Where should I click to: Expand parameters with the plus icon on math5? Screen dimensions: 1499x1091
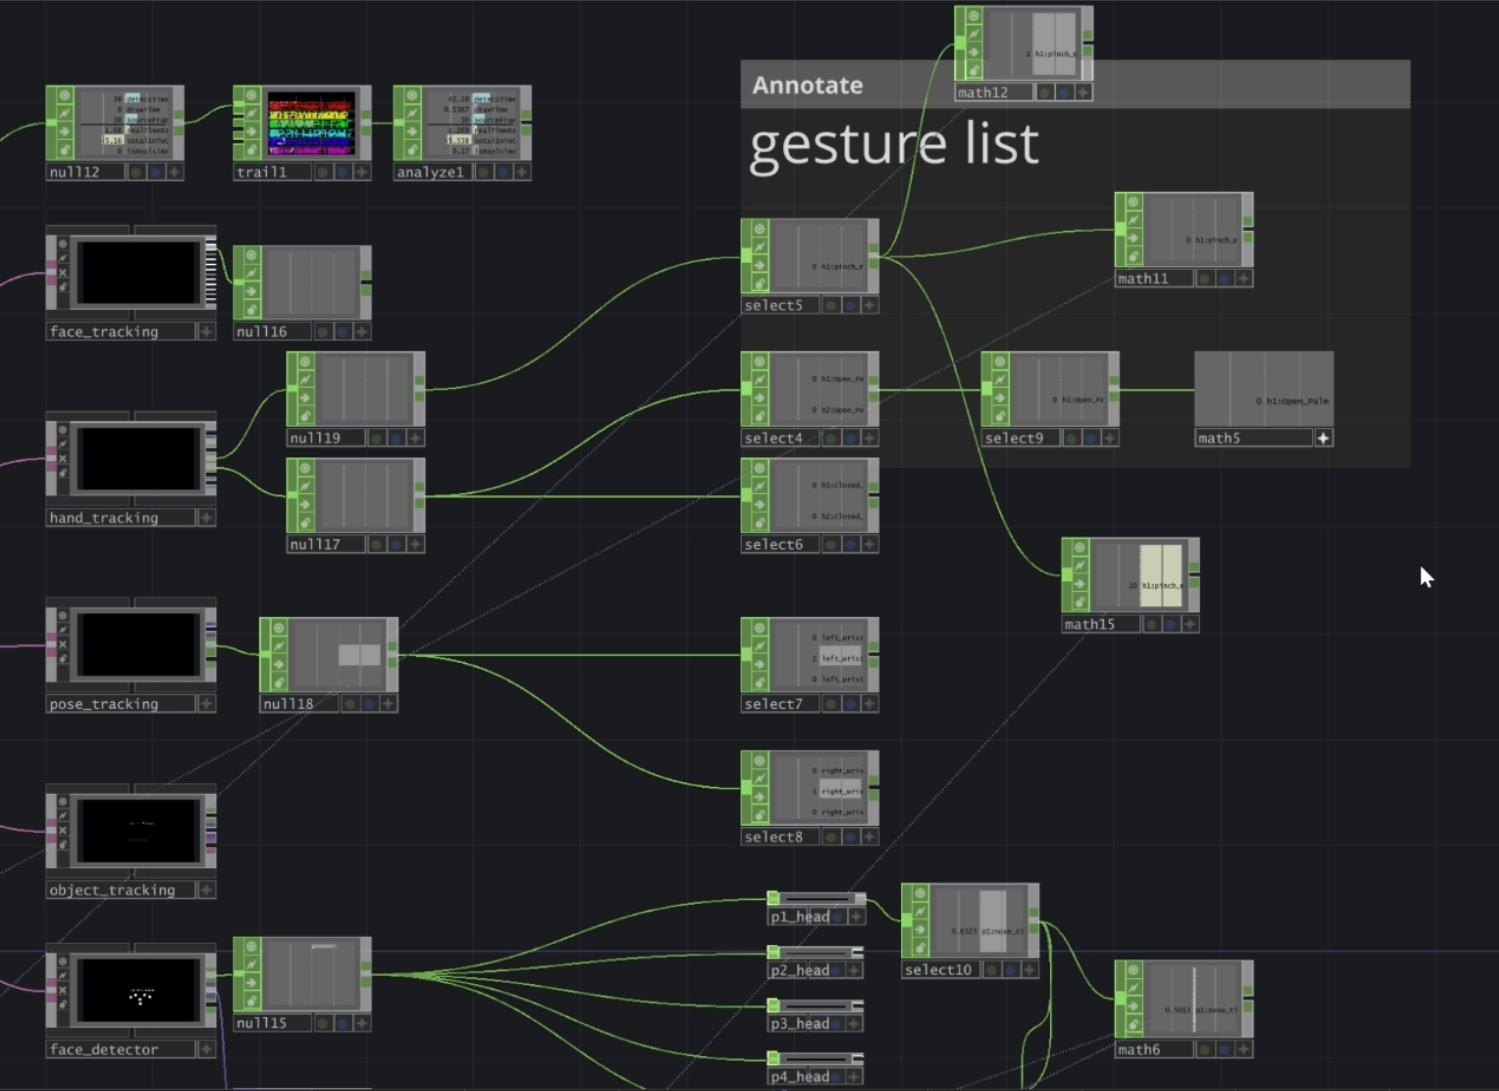pyautogui.click(x=1323, y=437)
